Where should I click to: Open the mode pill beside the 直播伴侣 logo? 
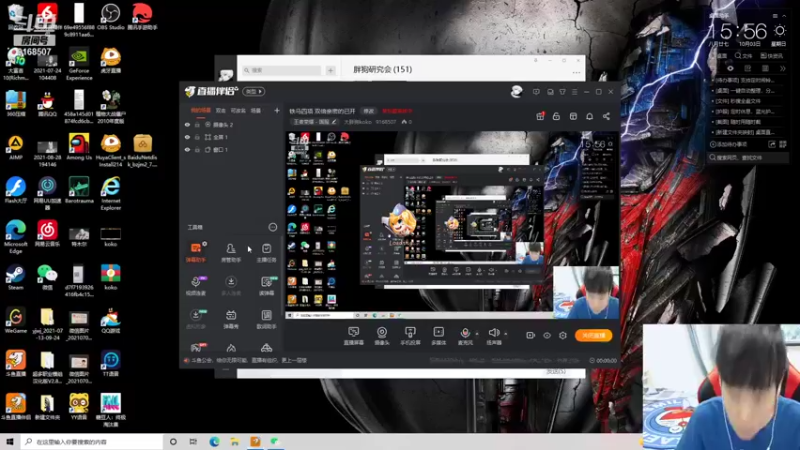click(254, 91)
